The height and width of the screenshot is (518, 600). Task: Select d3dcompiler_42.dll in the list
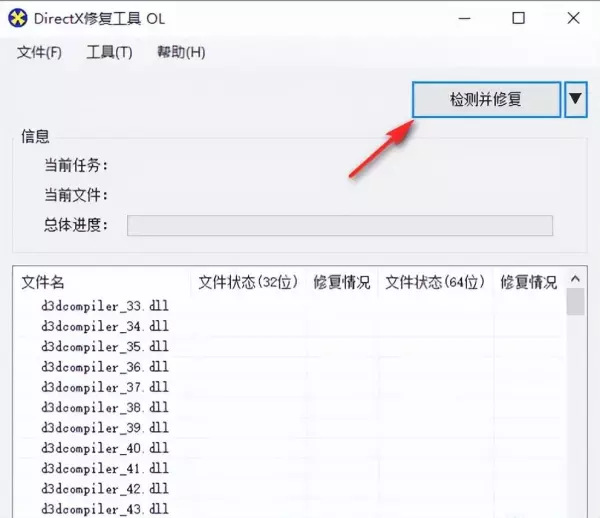tap(105, 489)
